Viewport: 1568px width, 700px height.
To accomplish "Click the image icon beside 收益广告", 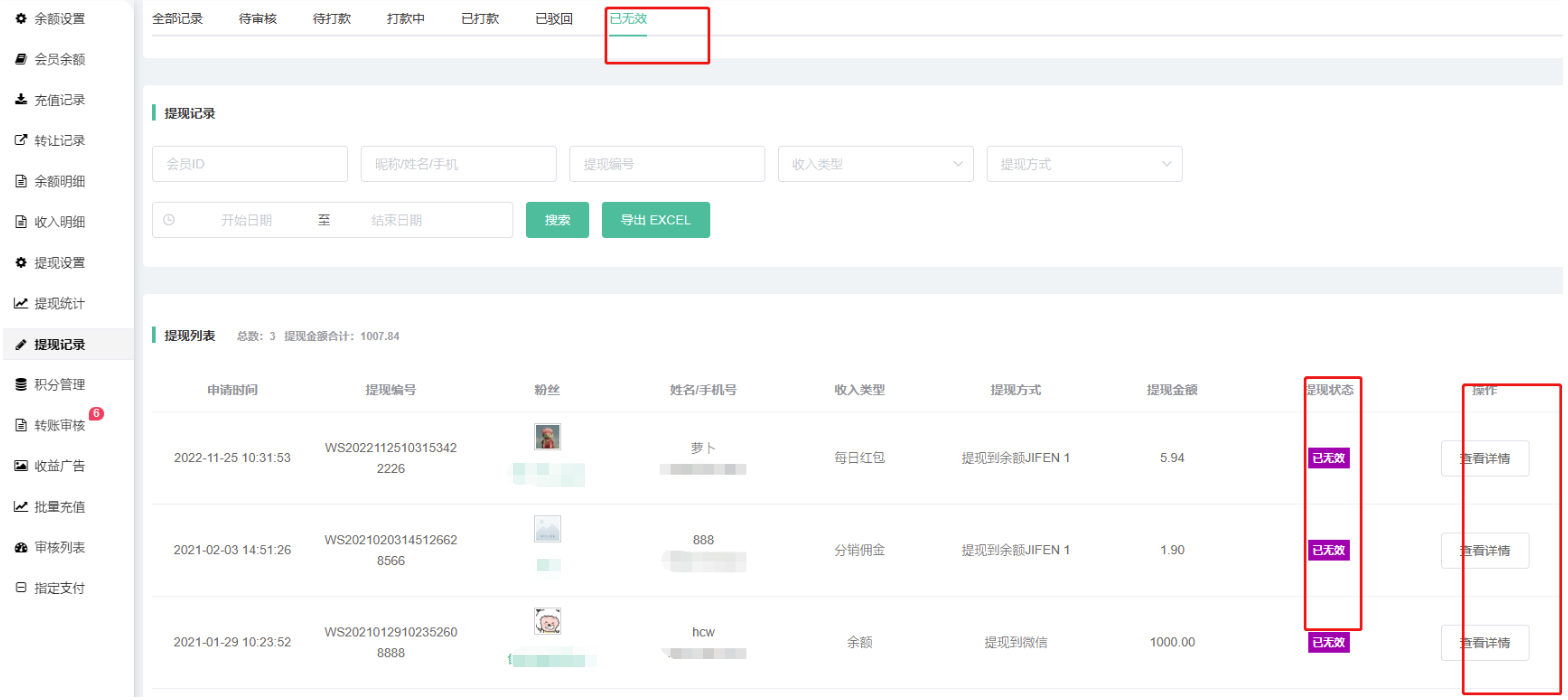I will (x=21, y=466).
